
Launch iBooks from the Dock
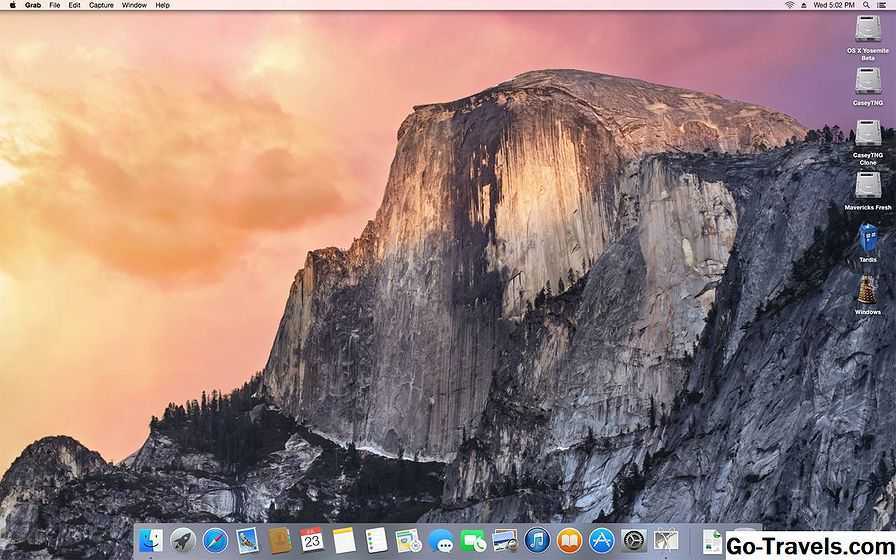[x=569, y=541]
